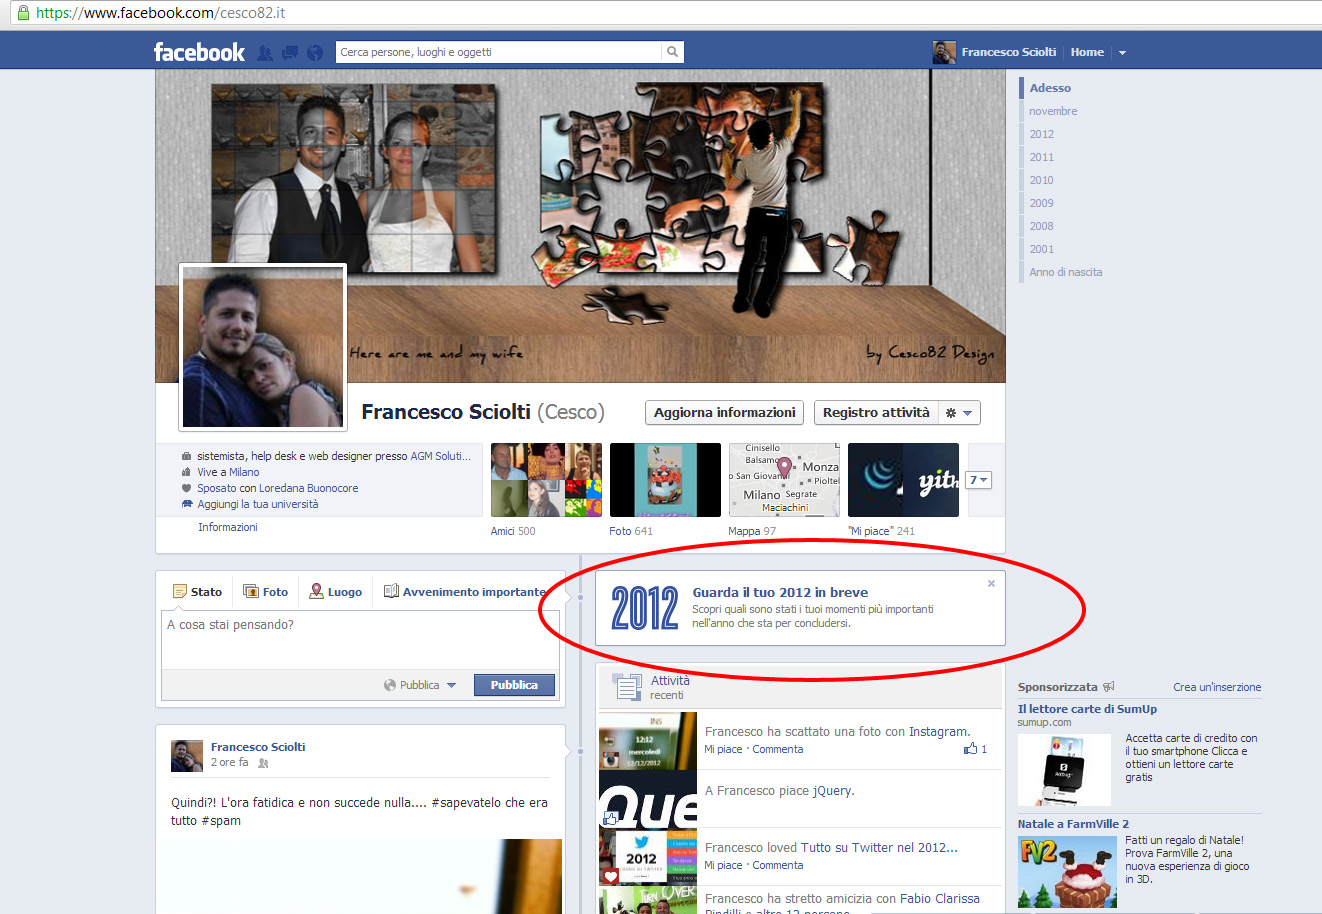Click the Facebook logo

point(198,52)
